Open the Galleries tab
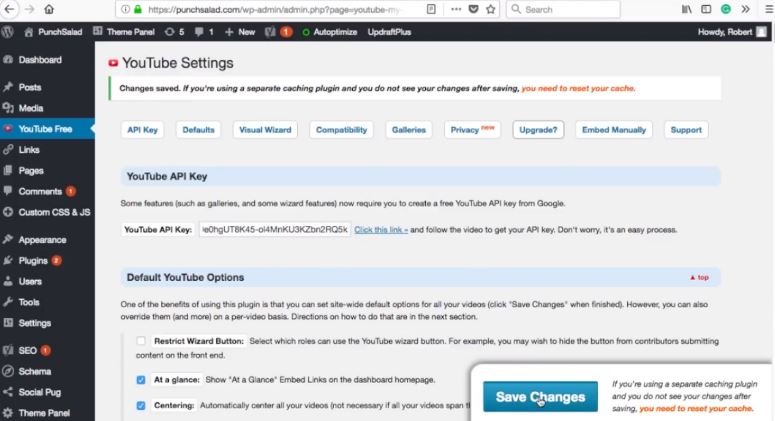The image size is (775, 421). [409, 130]
